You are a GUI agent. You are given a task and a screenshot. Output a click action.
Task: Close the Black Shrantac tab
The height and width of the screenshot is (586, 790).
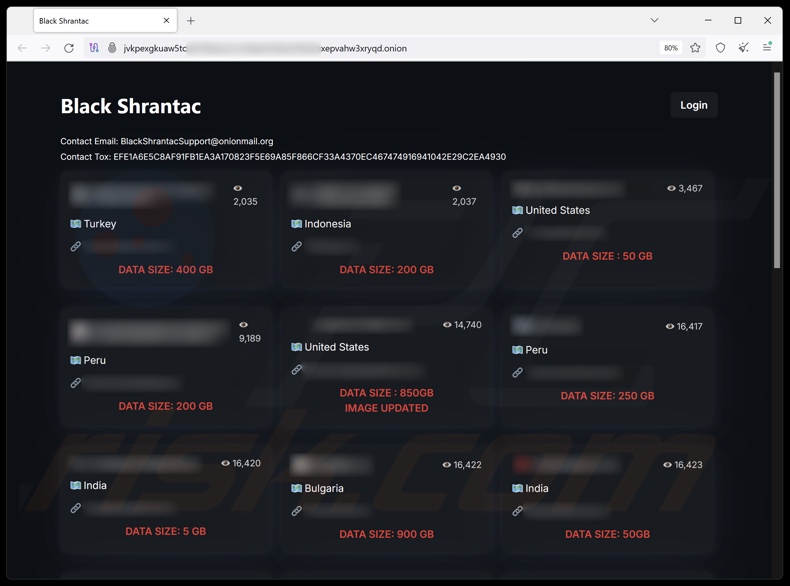(x=166, y=21)
